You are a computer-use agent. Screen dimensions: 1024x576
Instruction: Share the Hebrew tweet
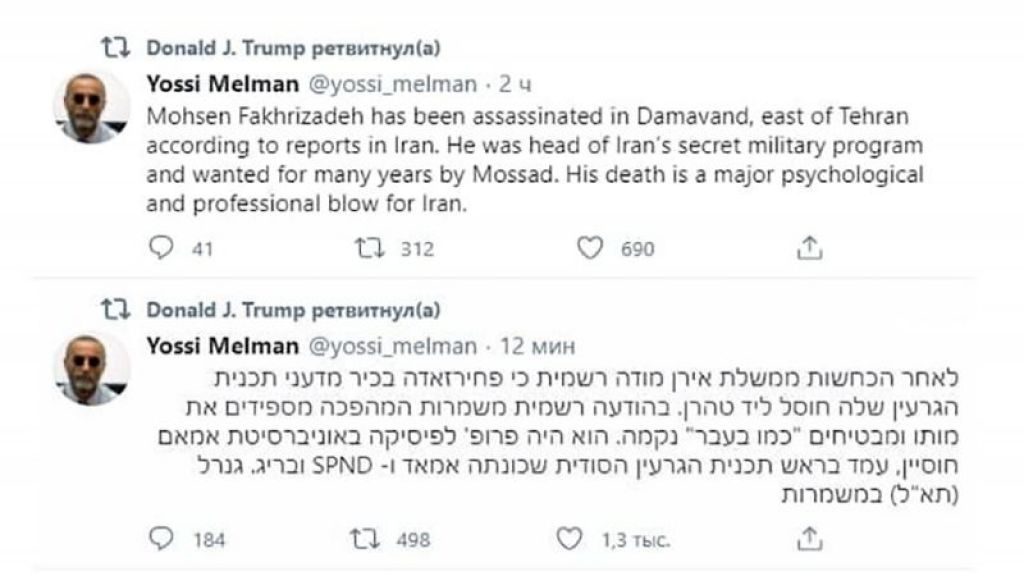[x=811, y=540]
